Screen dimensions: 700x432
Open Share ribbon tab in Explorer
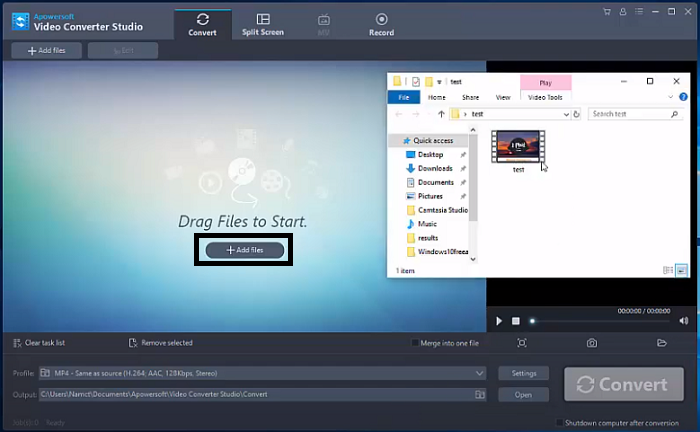coord(471,97)
